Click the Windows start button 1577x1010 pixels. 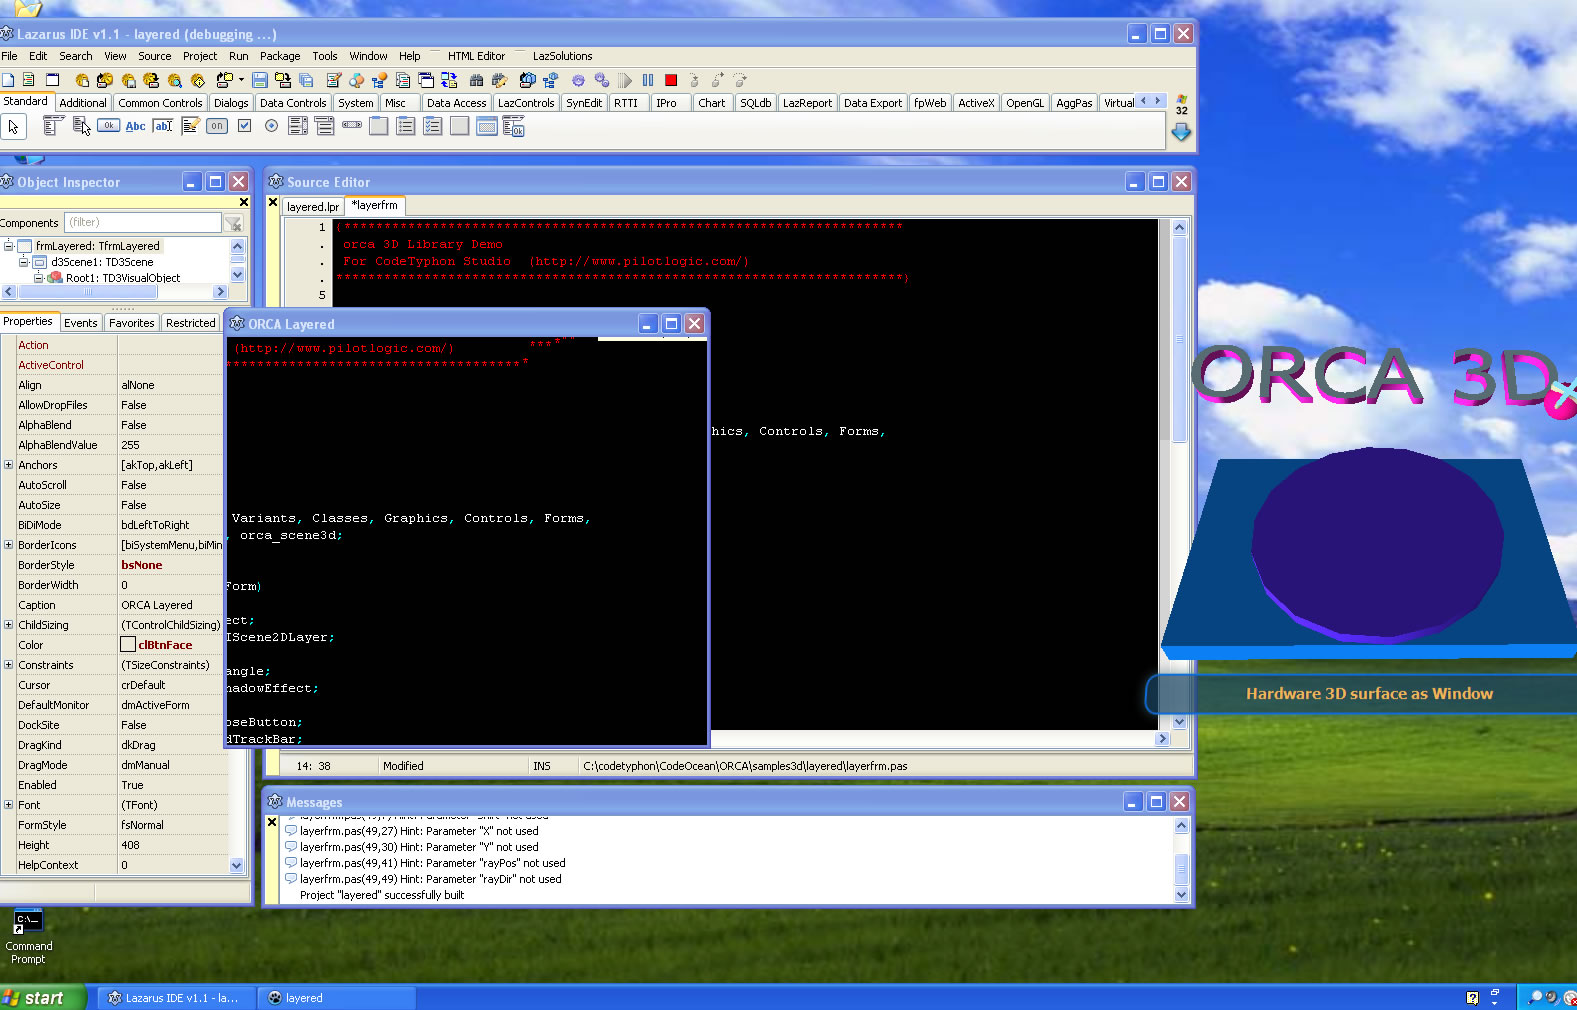click(x=43, y=997)
